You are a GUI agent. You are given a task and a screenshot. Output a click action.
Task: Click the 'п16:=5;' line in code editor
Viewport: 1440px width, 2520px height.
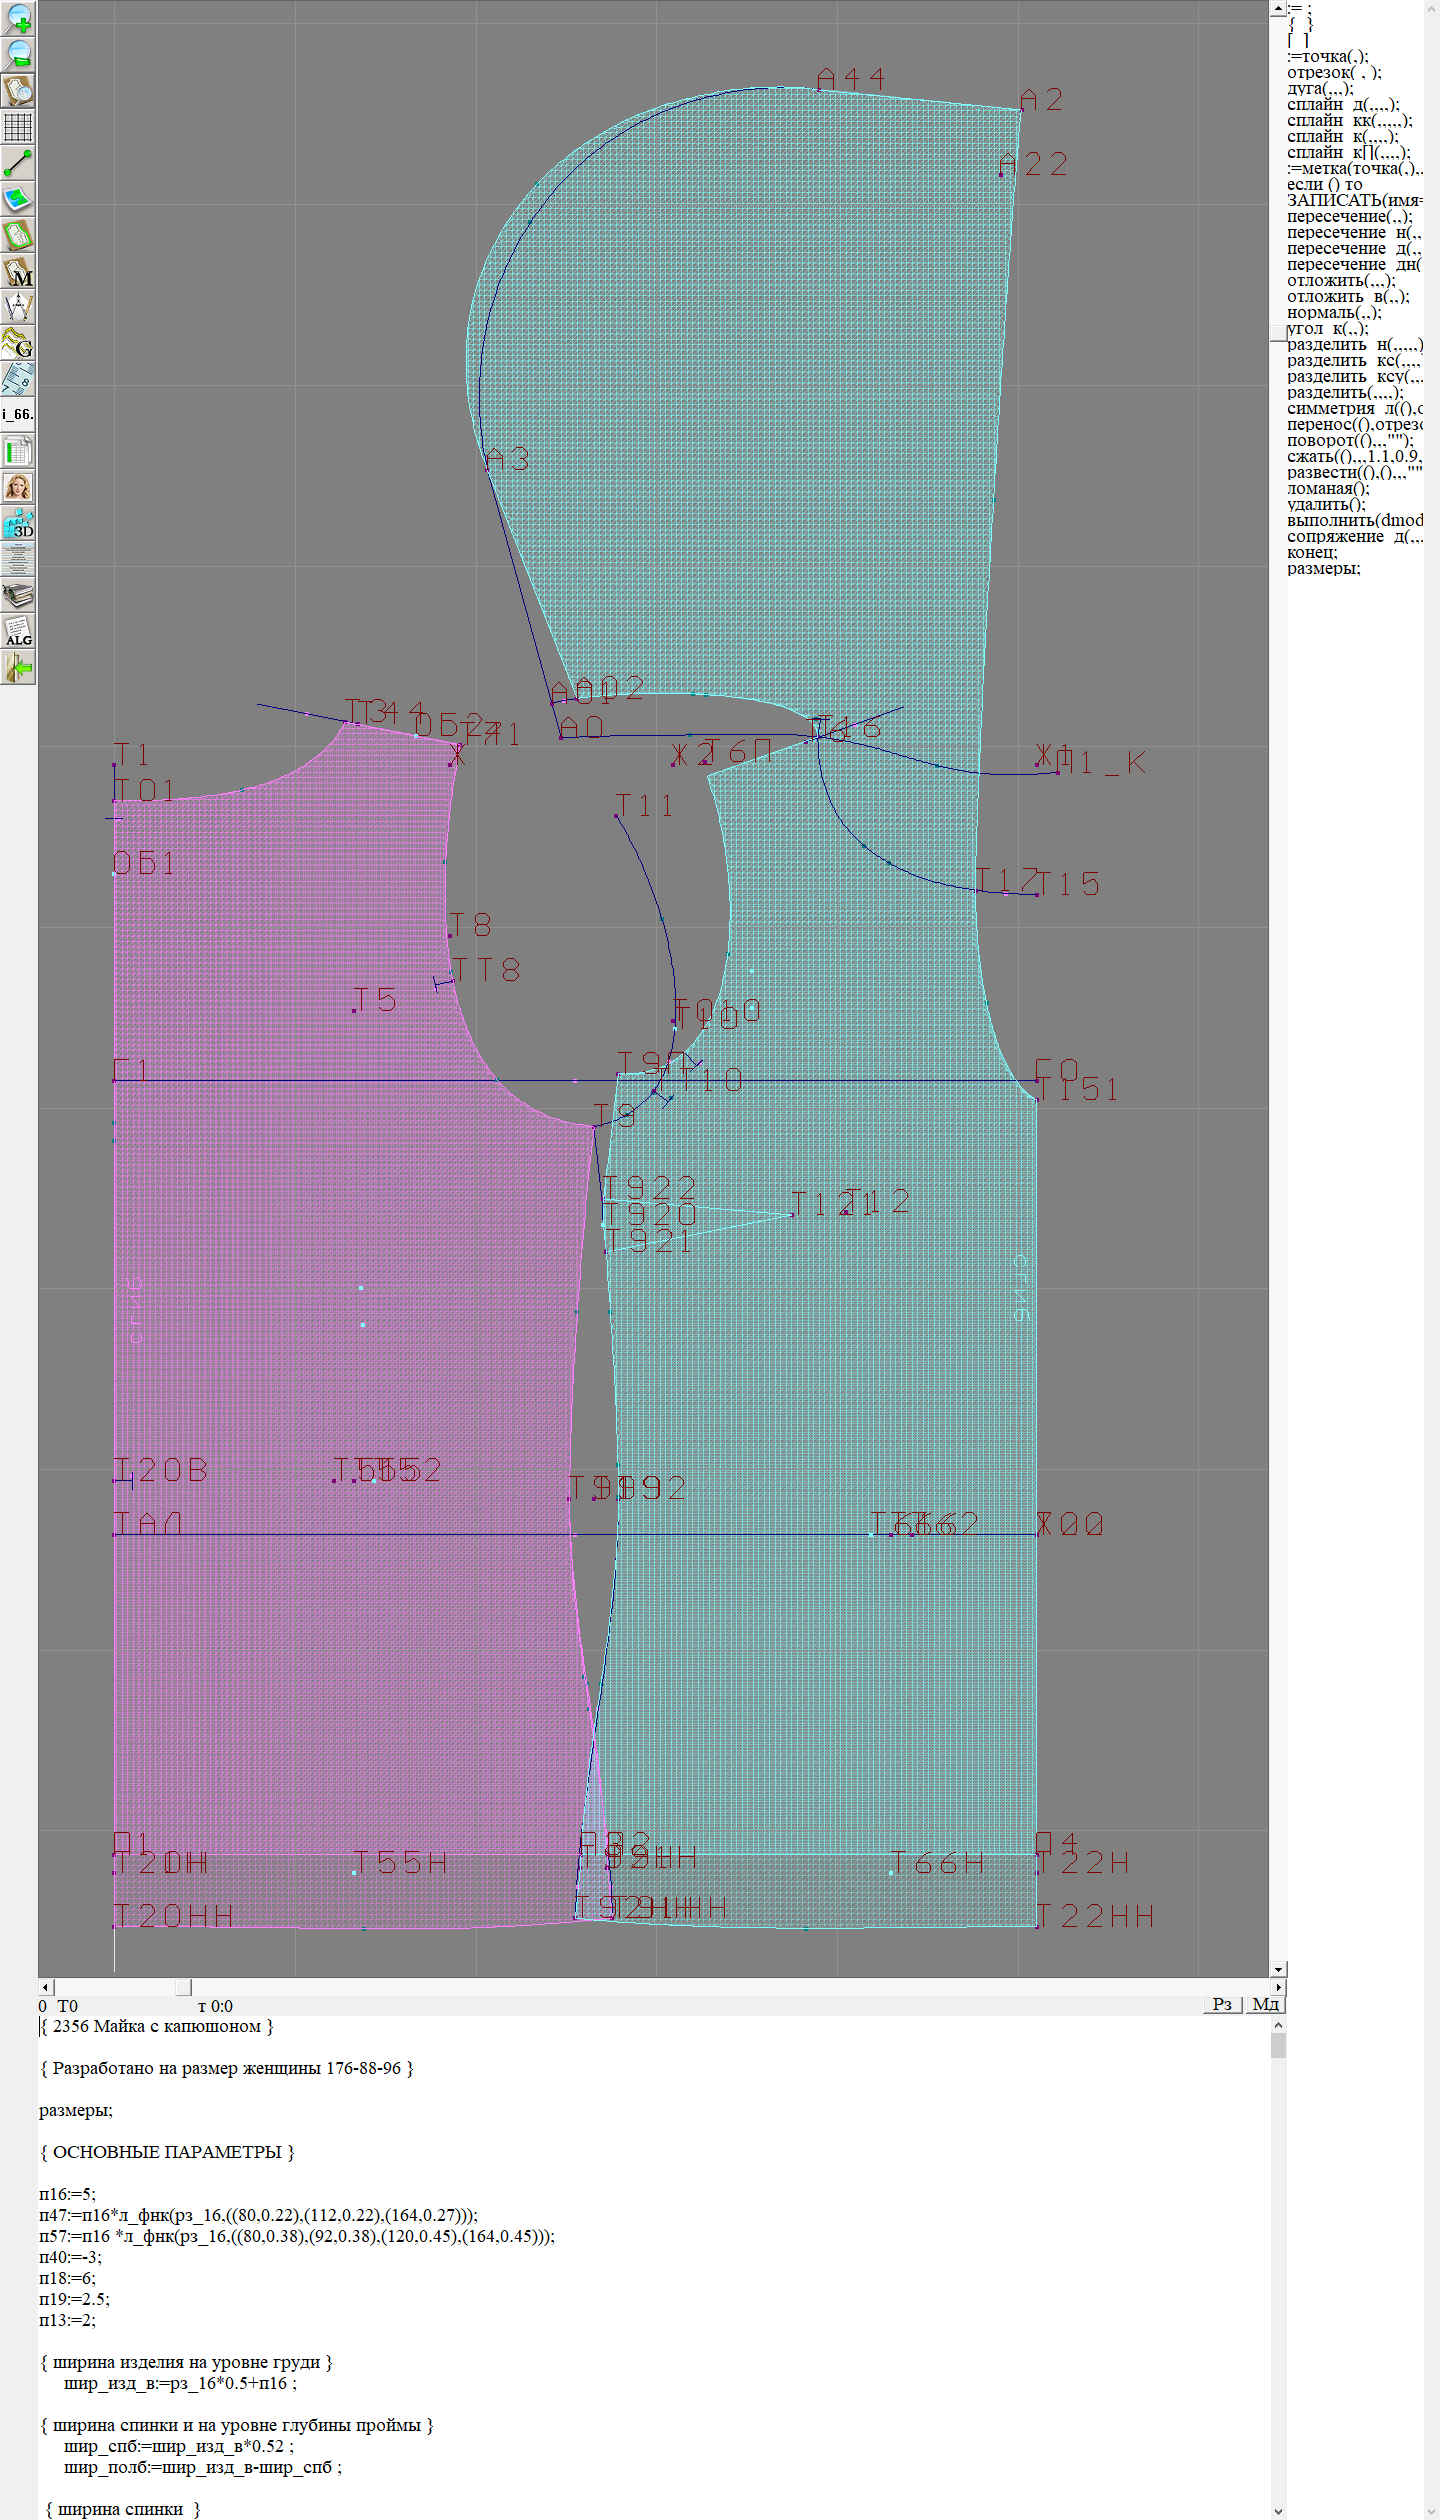(67, 2194)
